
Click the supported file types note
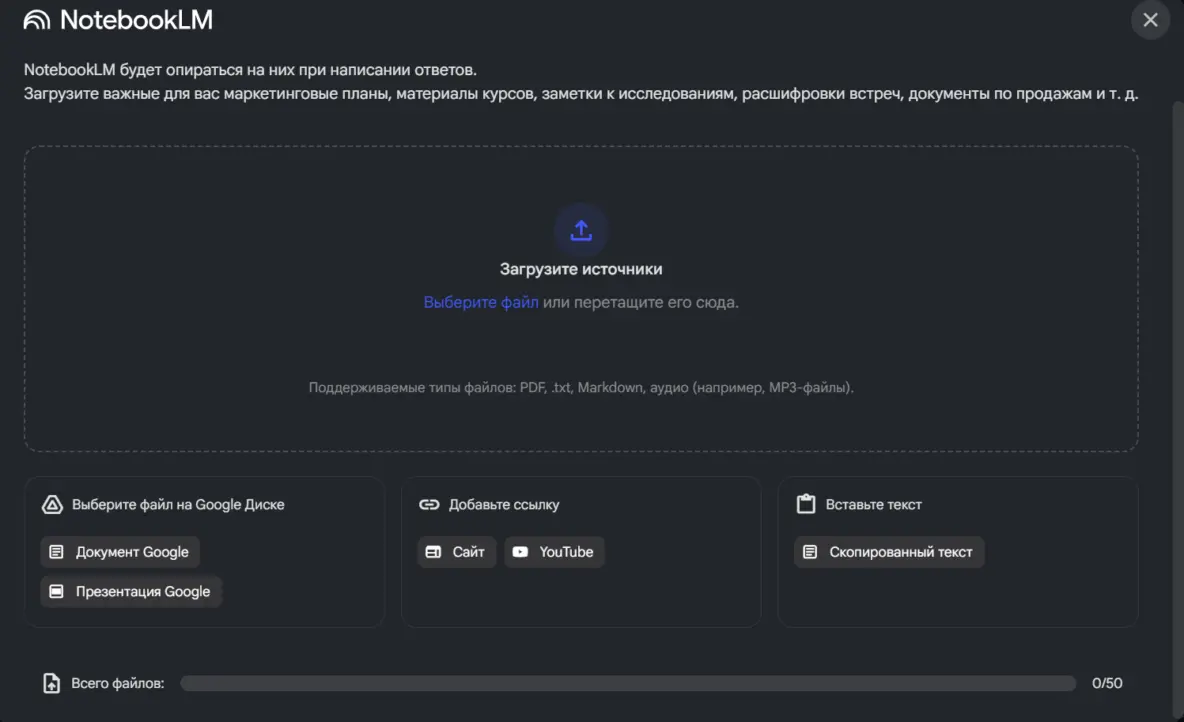(x=581, y=387)
